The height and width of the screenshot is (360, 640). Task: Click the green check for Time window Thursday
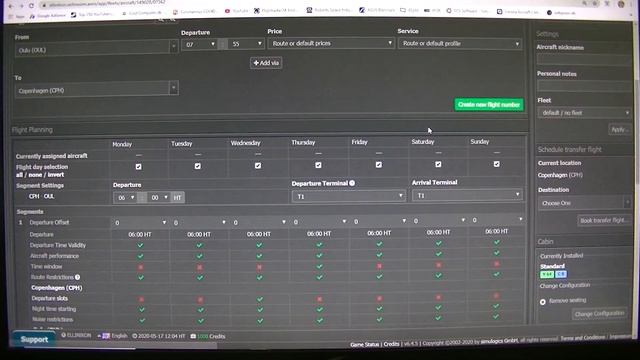319,267
